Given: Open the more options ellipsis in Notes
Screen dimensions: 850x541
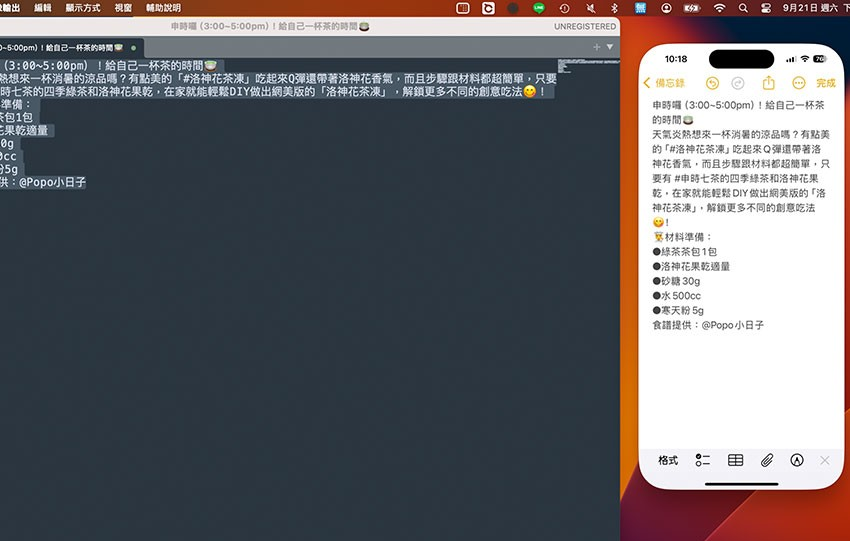Looking at the screenshot, I should click(799, 83).
